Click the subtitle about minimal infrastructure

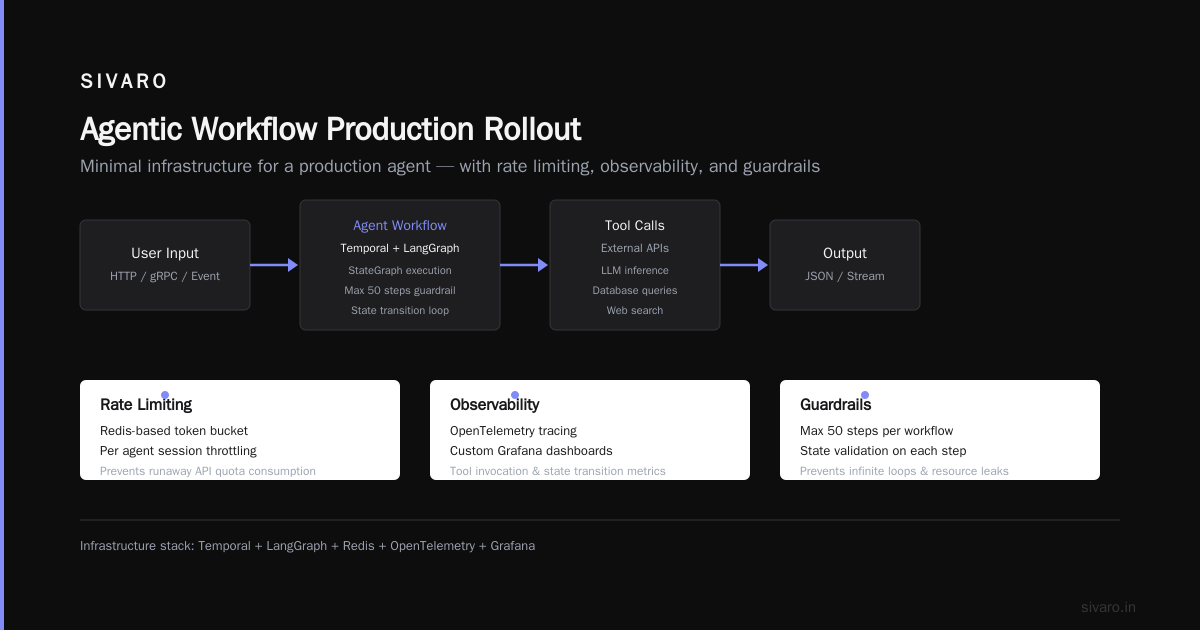coord(450,166)
